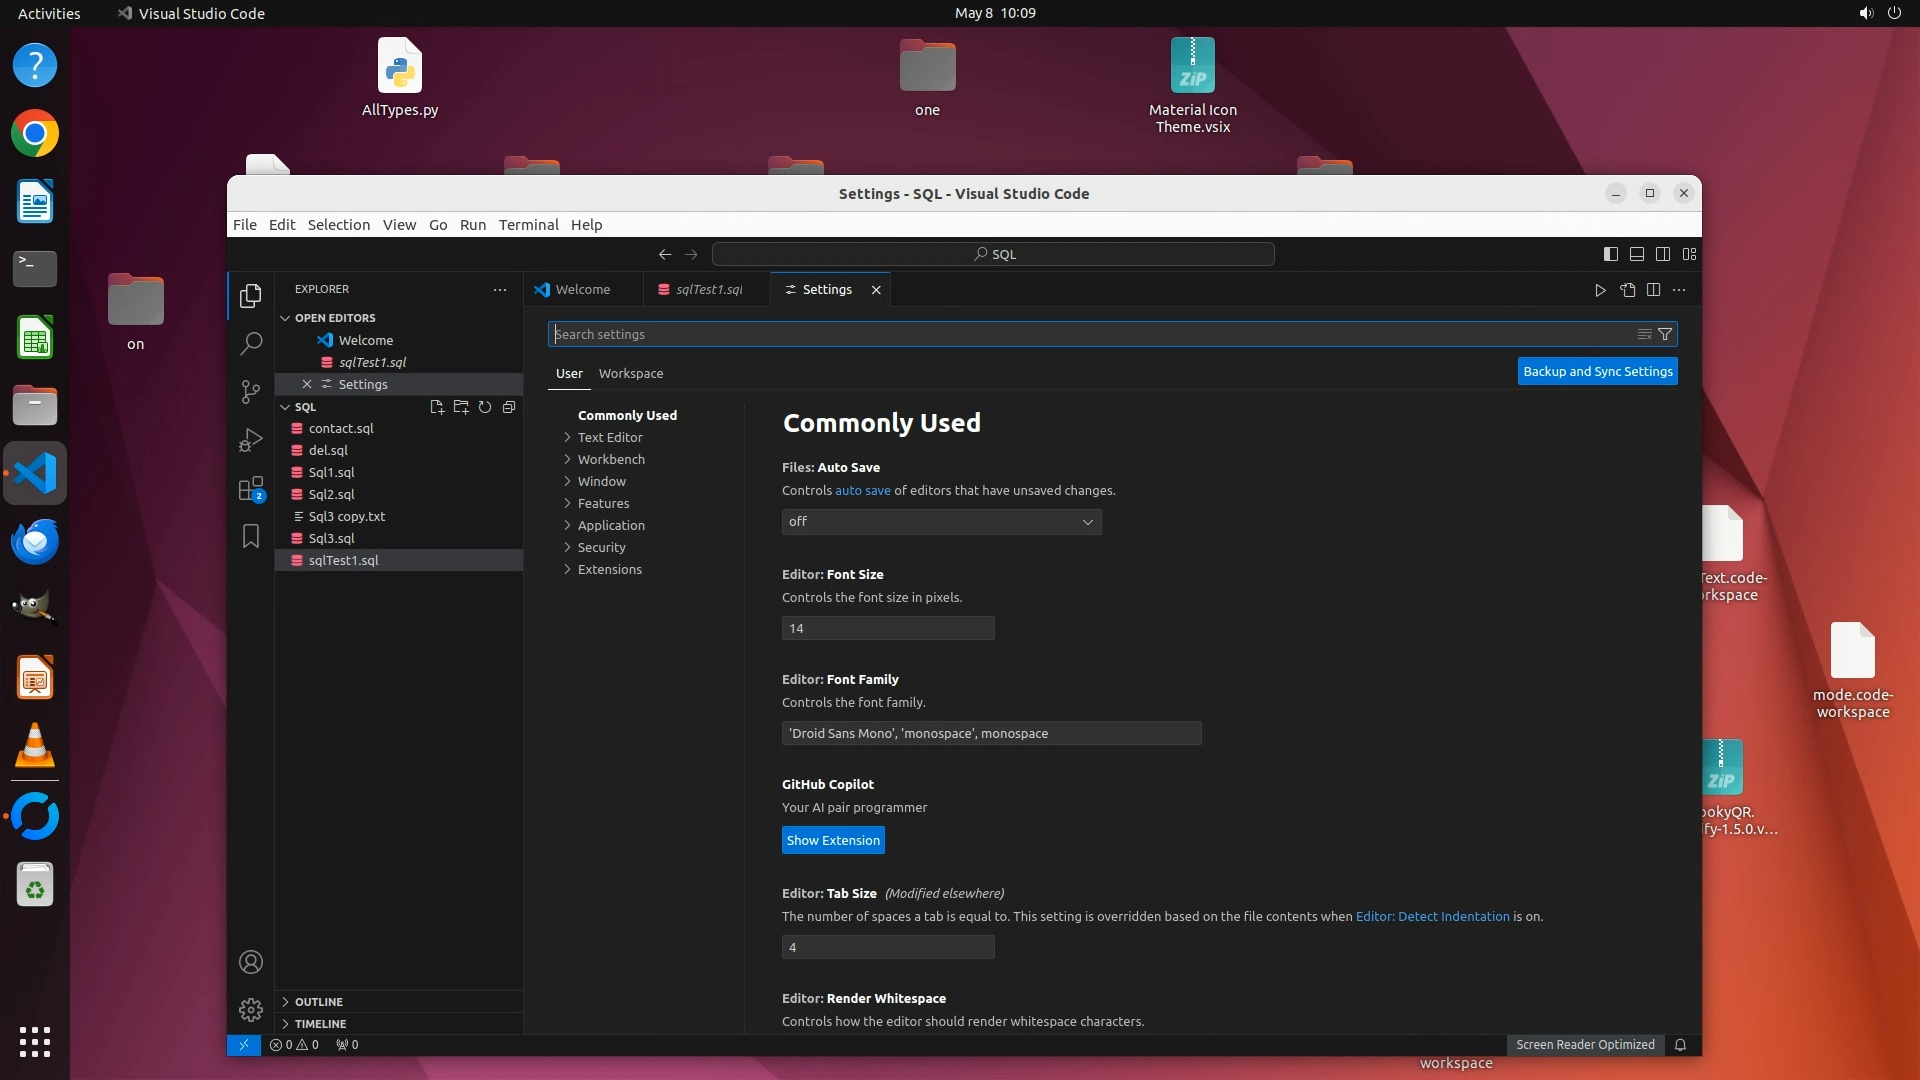Open the Manage gear icon
This screenshot has width=1920, height=1080.
[x=251, y=1010]
